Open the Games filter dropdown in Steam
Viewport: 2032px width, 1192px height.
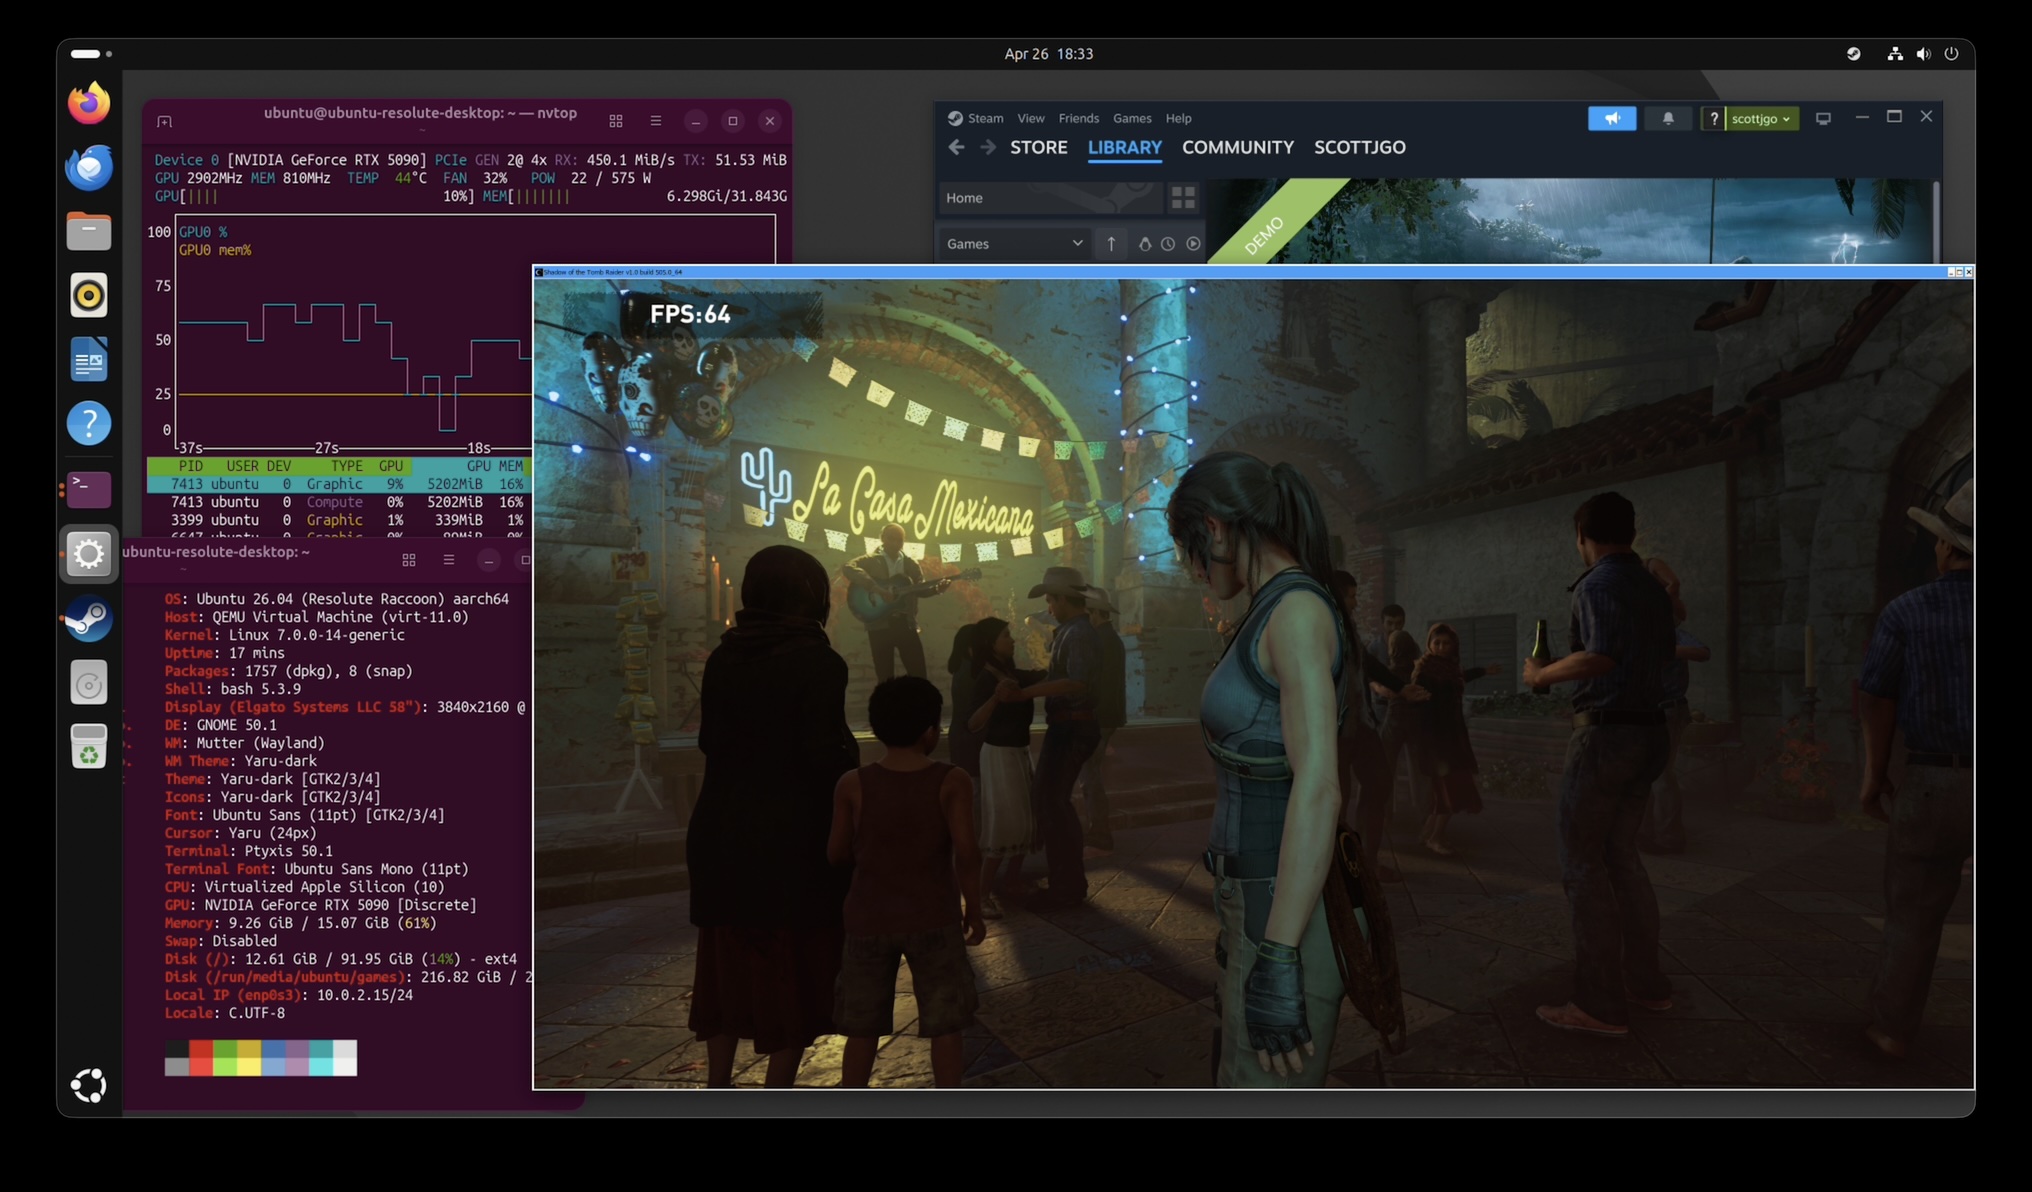coord(1014,244)
